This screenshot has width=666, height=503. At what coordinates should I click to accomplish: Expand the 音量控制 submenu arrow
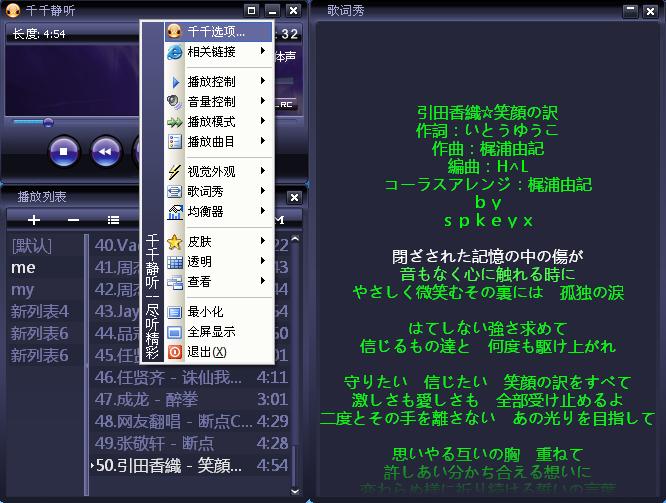pyautogui.click(x=263, y=101)
